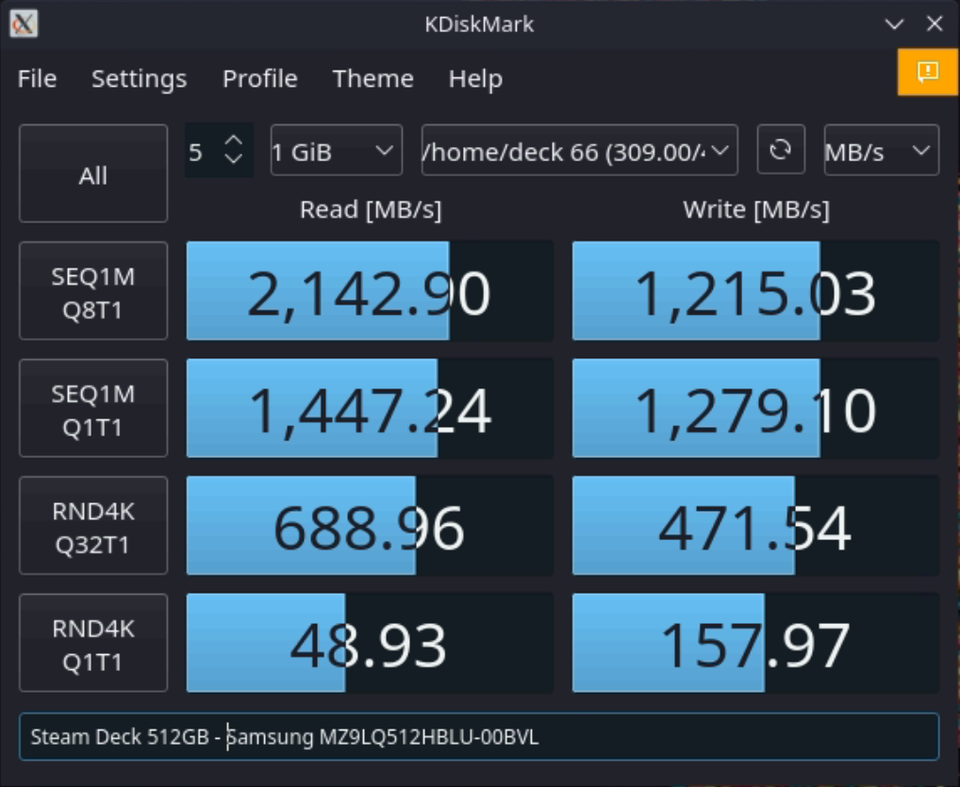Run the RND4K Q1T1 test
Viewport: 960px width, 787px height.
93,644
